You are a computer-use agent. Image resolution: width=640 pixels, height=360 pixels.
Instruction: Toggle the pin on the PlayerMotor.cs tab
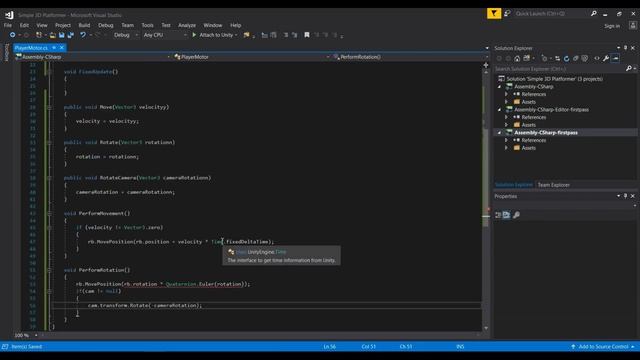coord(54,48)
